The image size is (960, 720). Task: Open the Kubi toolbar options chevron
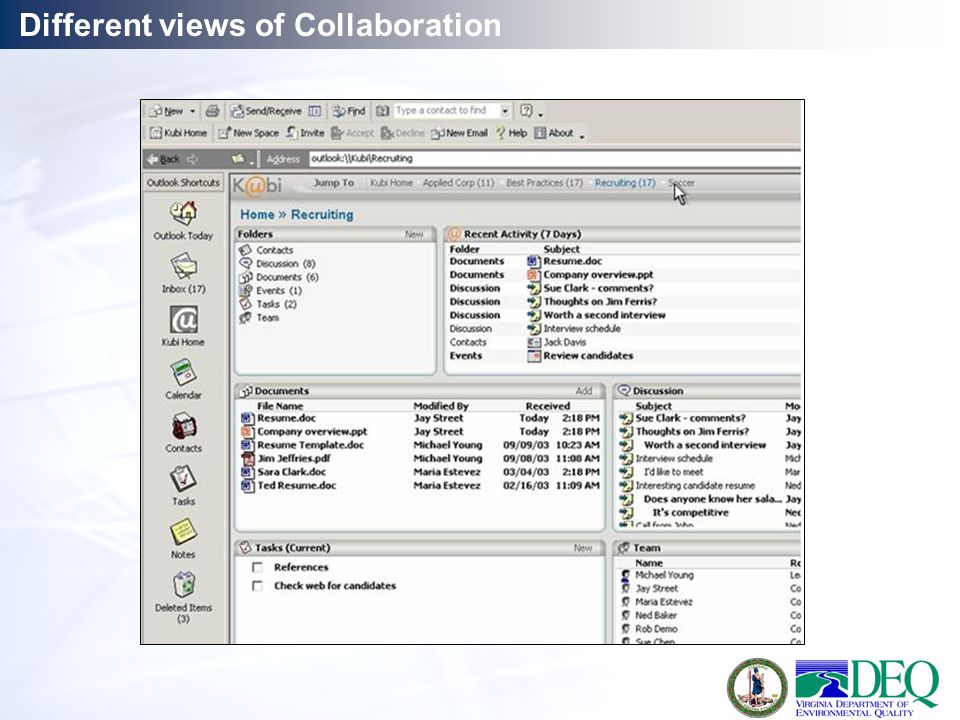point(582,136)
